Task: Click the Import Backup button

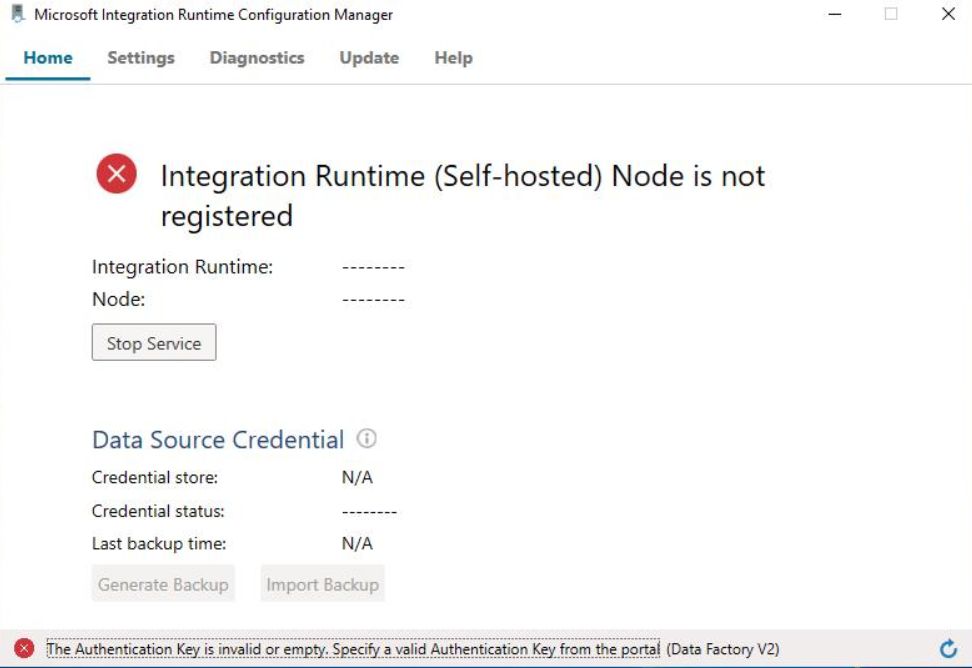Action: tap(322, 584)
